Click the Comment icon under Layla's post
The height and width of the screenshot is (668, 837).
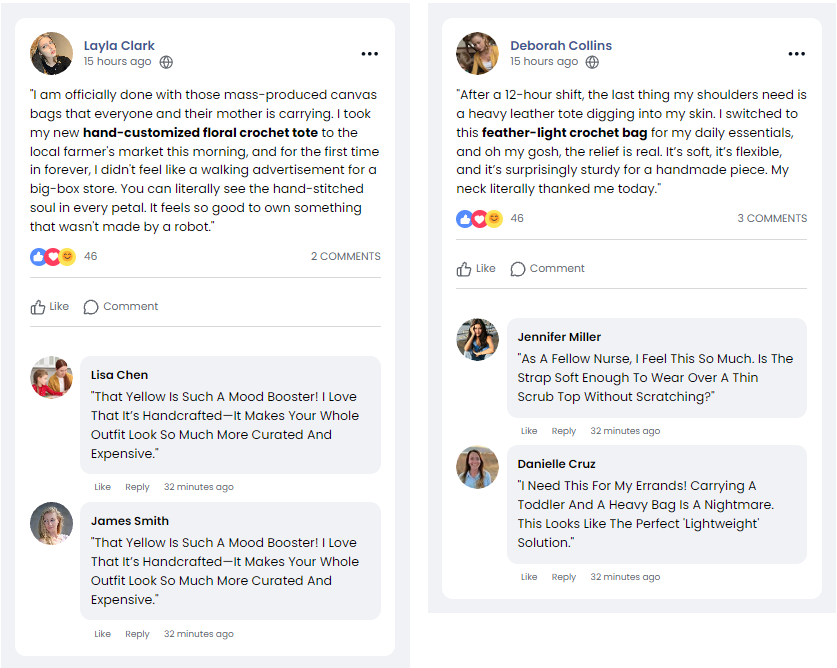(x=91, y=307)
